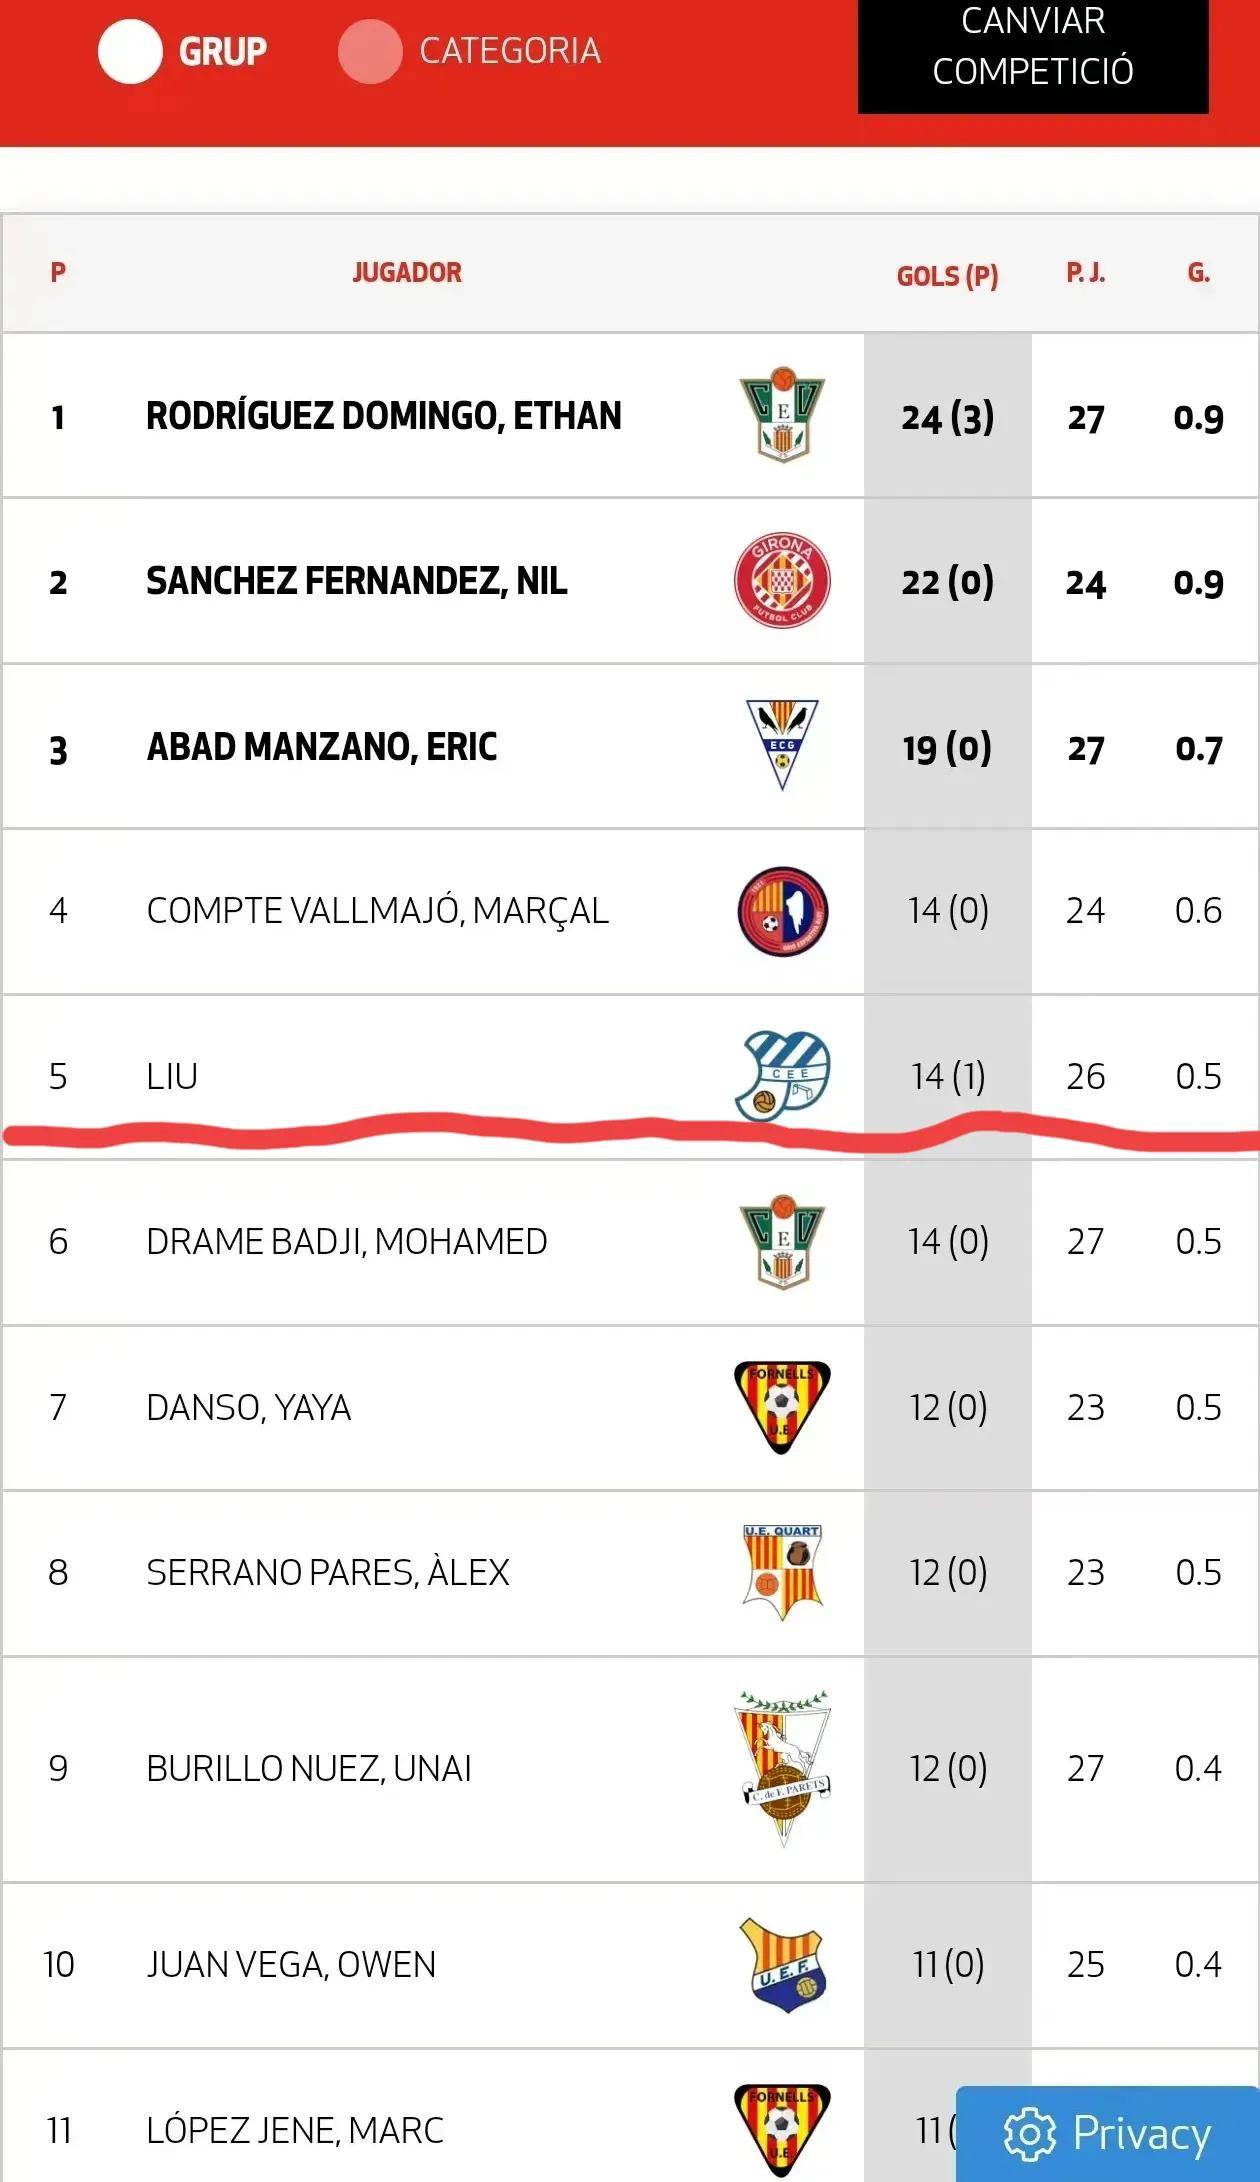Click the green crest beside Rodríguez Domingo, Ethan
Screen dimensions: 1260x2182
point(782,415)
